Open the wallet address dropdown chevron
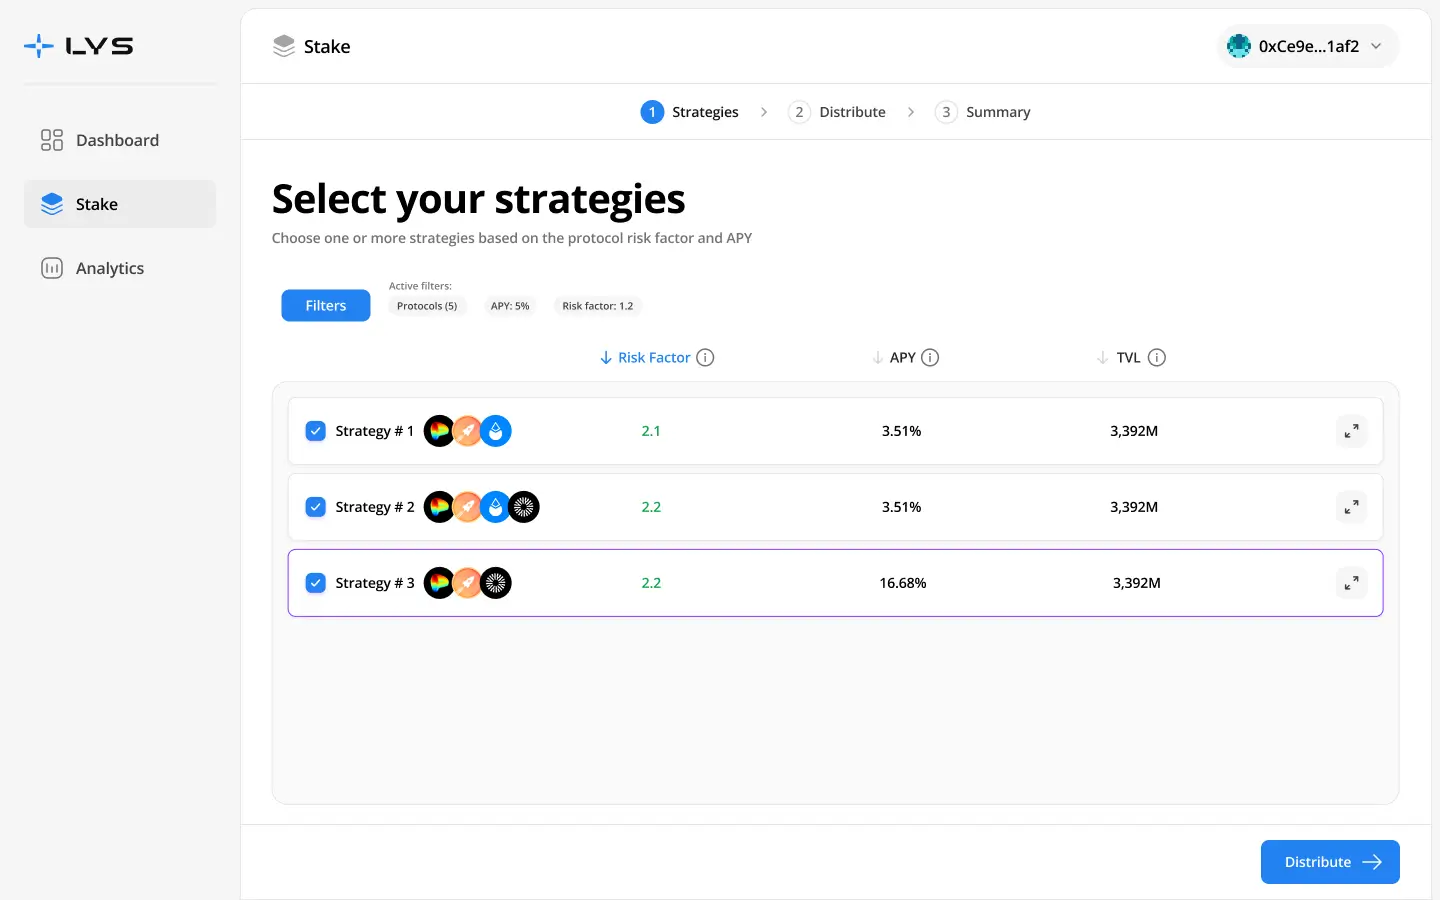Viewport: 1440px width, 900px height. [x=1376, y=46]
